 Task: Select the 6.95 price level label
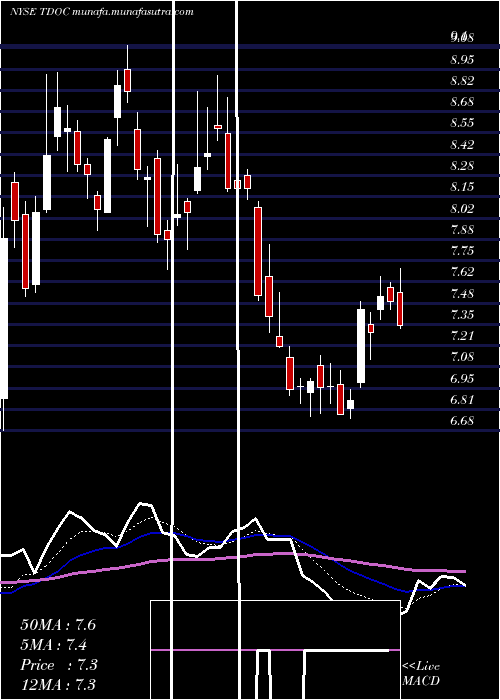[x=462, y=379]
